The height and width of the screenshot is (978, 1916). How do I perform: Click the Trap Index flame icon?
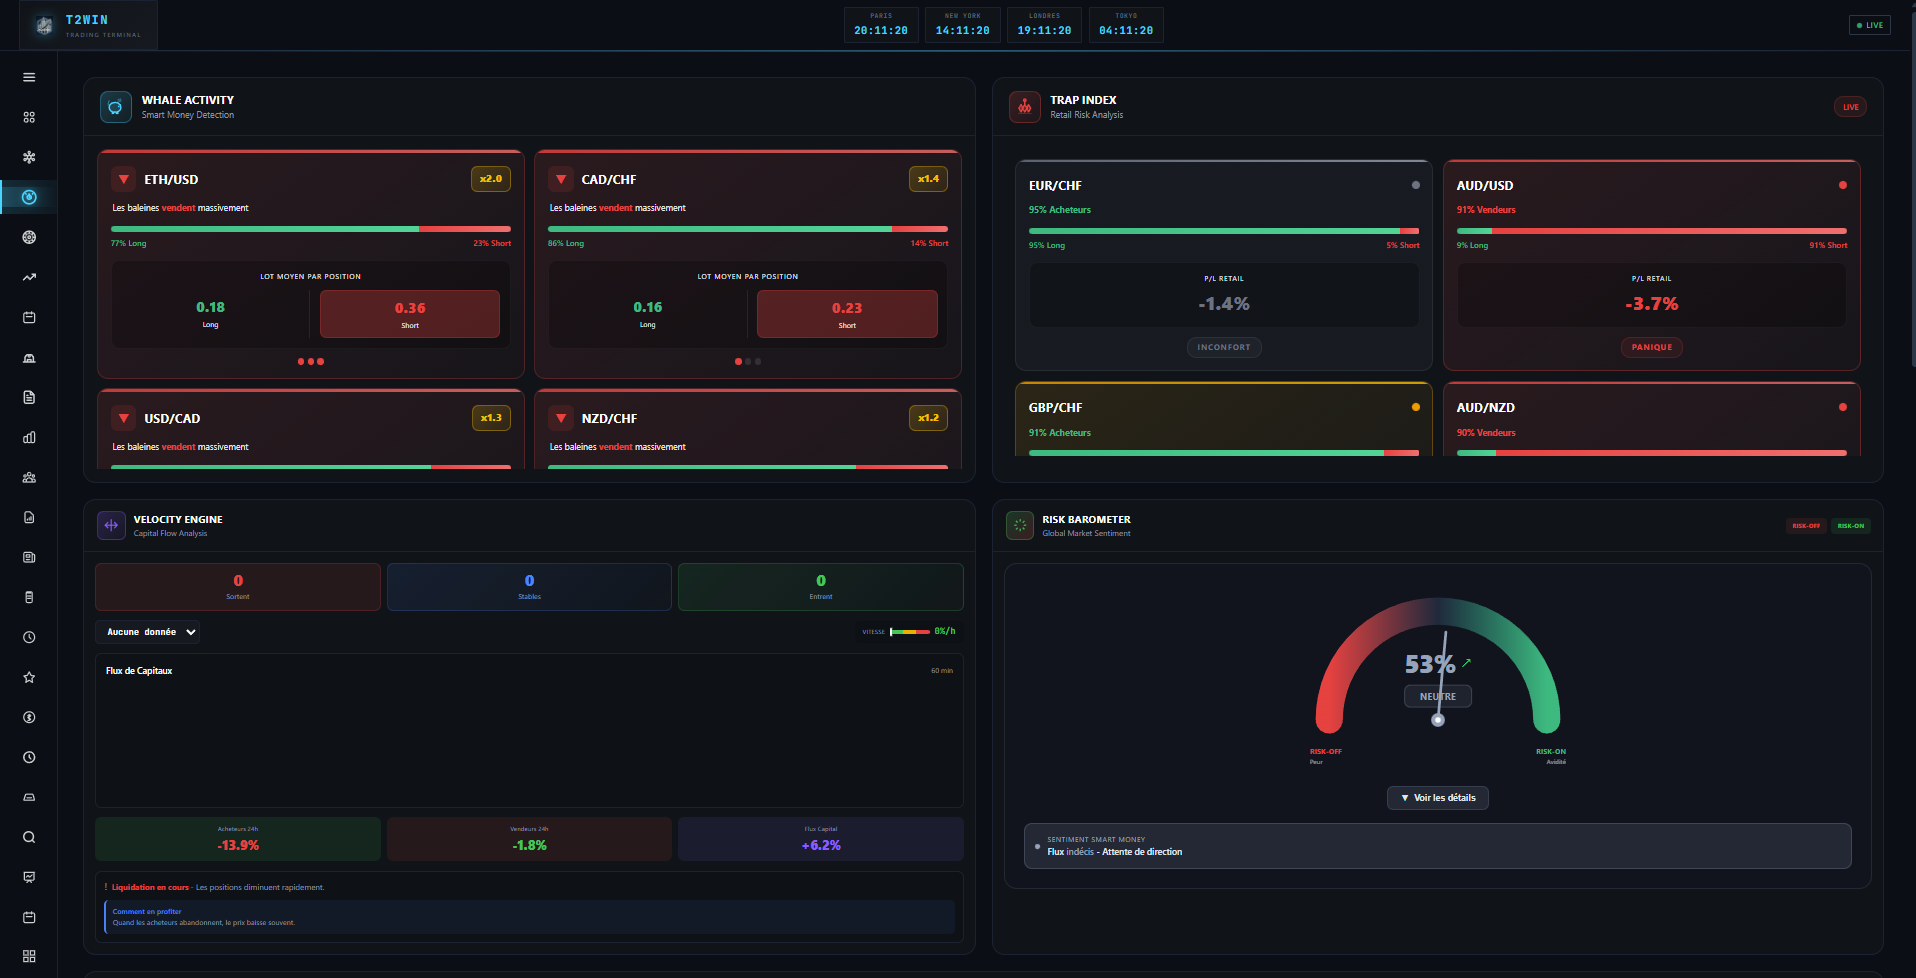click(x=1024, y=106)
